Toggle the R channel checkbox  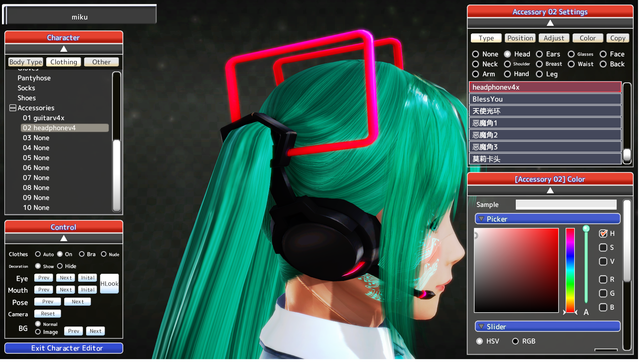(603, 279)
